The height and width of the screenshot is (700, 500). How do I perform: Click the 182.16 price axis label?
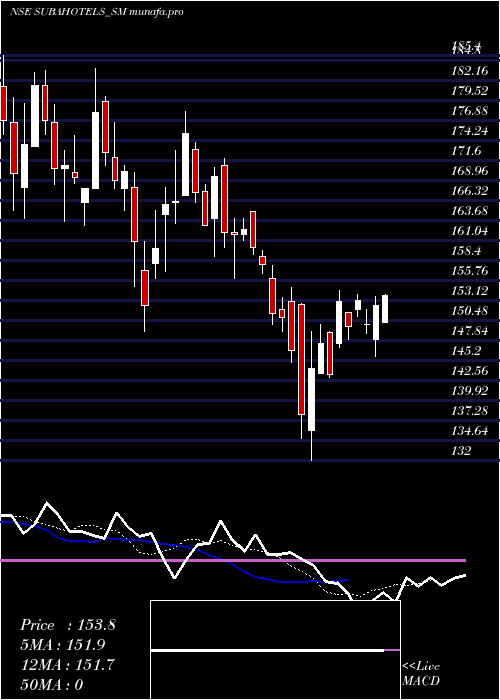(x=470, y=71)
